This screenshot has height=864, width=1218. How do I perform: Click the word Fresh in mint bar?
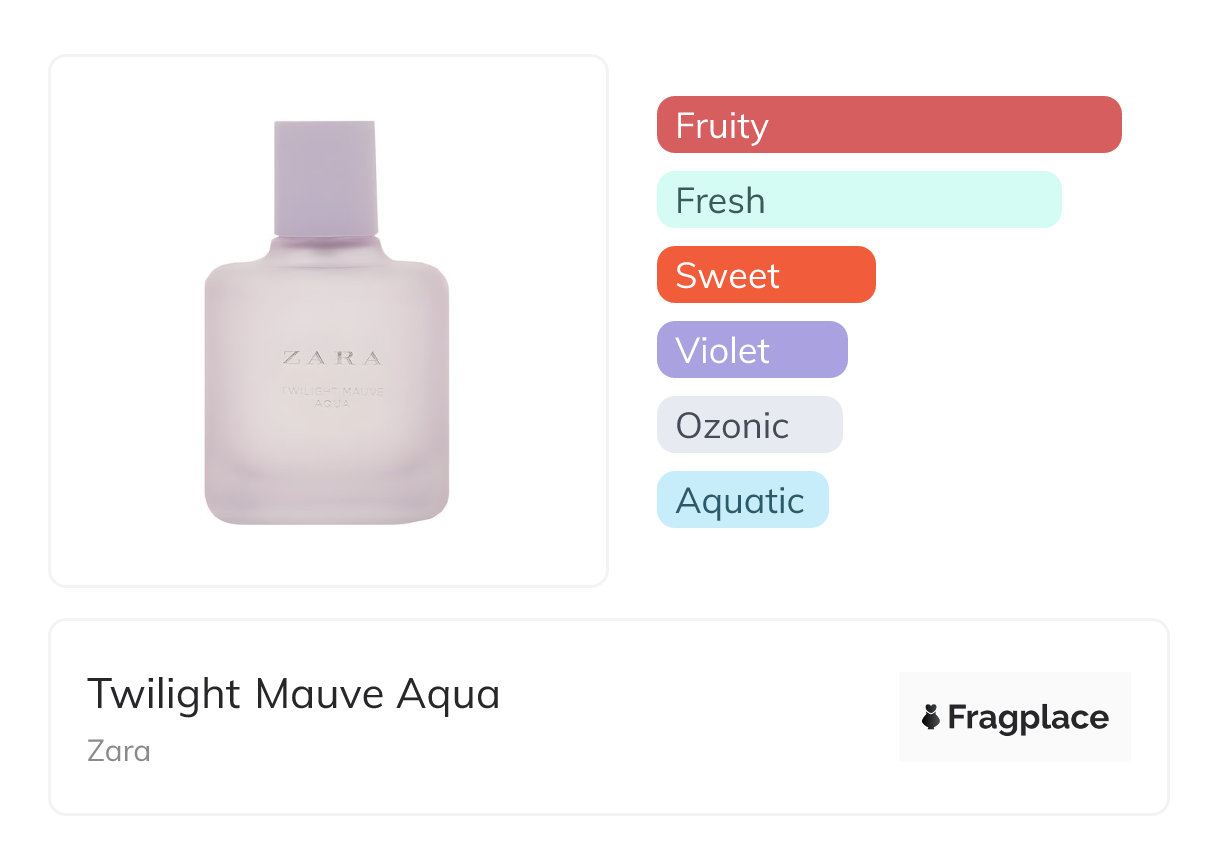pyautogui.click(x=720, y=201)
